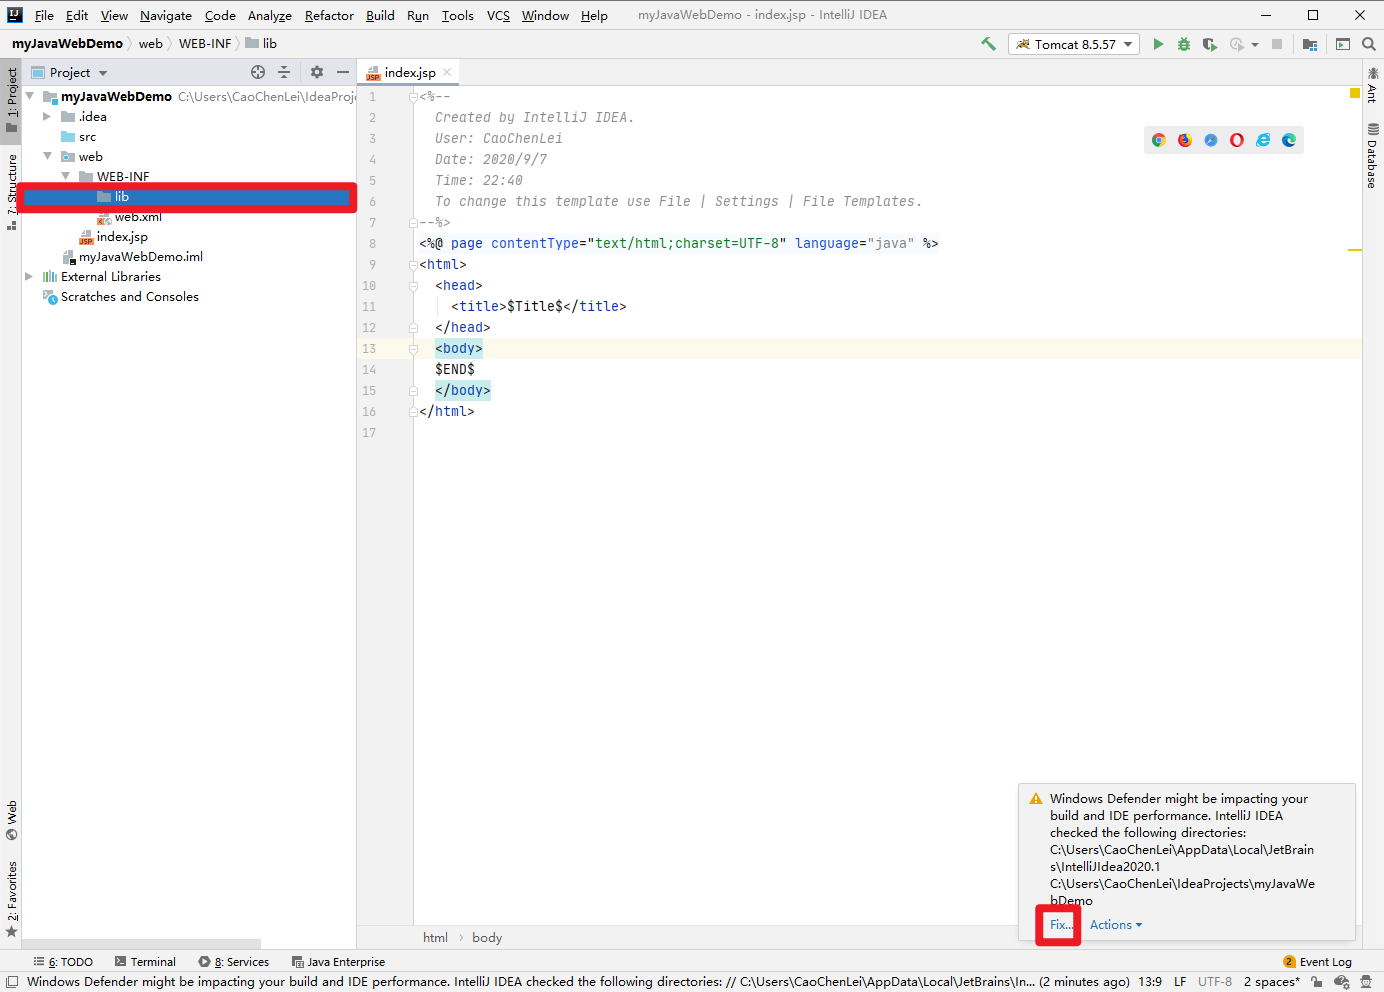Screen dimensions: 1384x992
Task: Toggle the Web tool window button
Action: click(12, 820)
